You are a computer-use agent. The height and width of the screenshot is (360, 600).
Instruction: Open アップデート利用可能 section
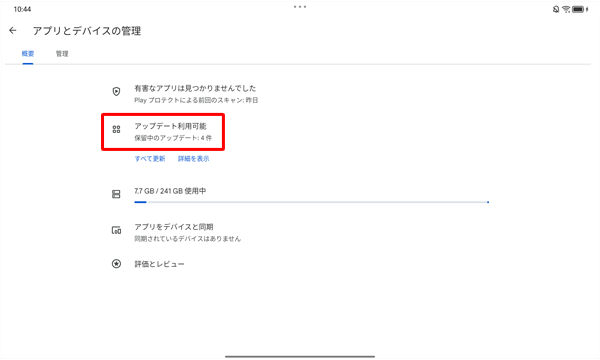tap(170, 126)
